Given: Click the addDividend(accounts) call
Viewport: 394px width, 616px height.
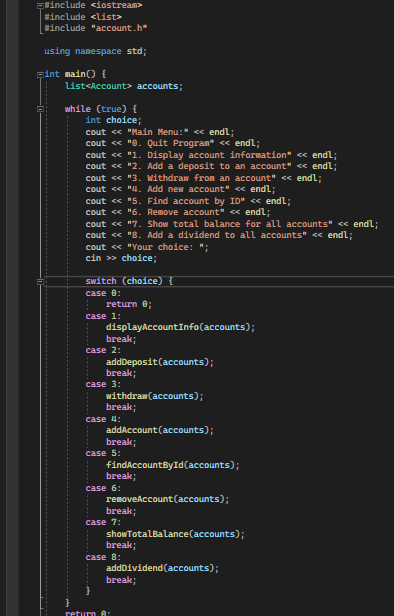Looking at the screenshot, I should 163,568.
